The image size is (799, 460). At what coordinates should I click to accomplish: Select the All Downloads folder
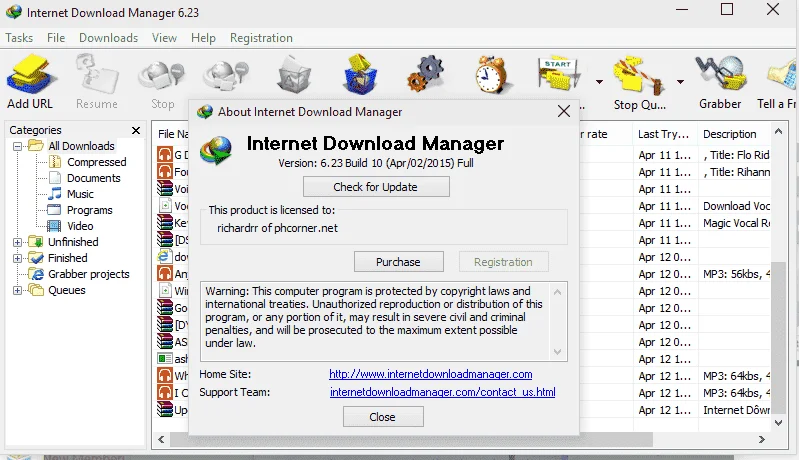point(81,146)
